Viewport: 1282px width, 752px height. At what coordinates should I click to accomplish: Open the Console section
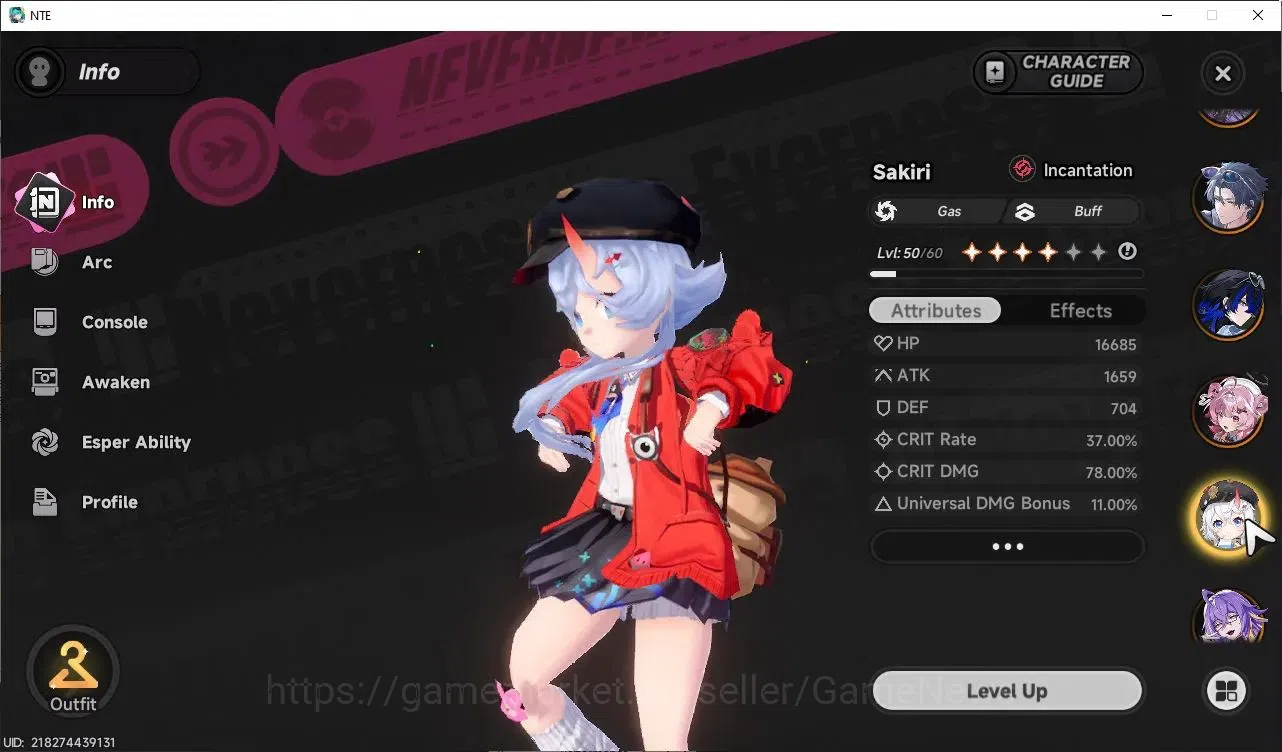[x=115, y=322]
